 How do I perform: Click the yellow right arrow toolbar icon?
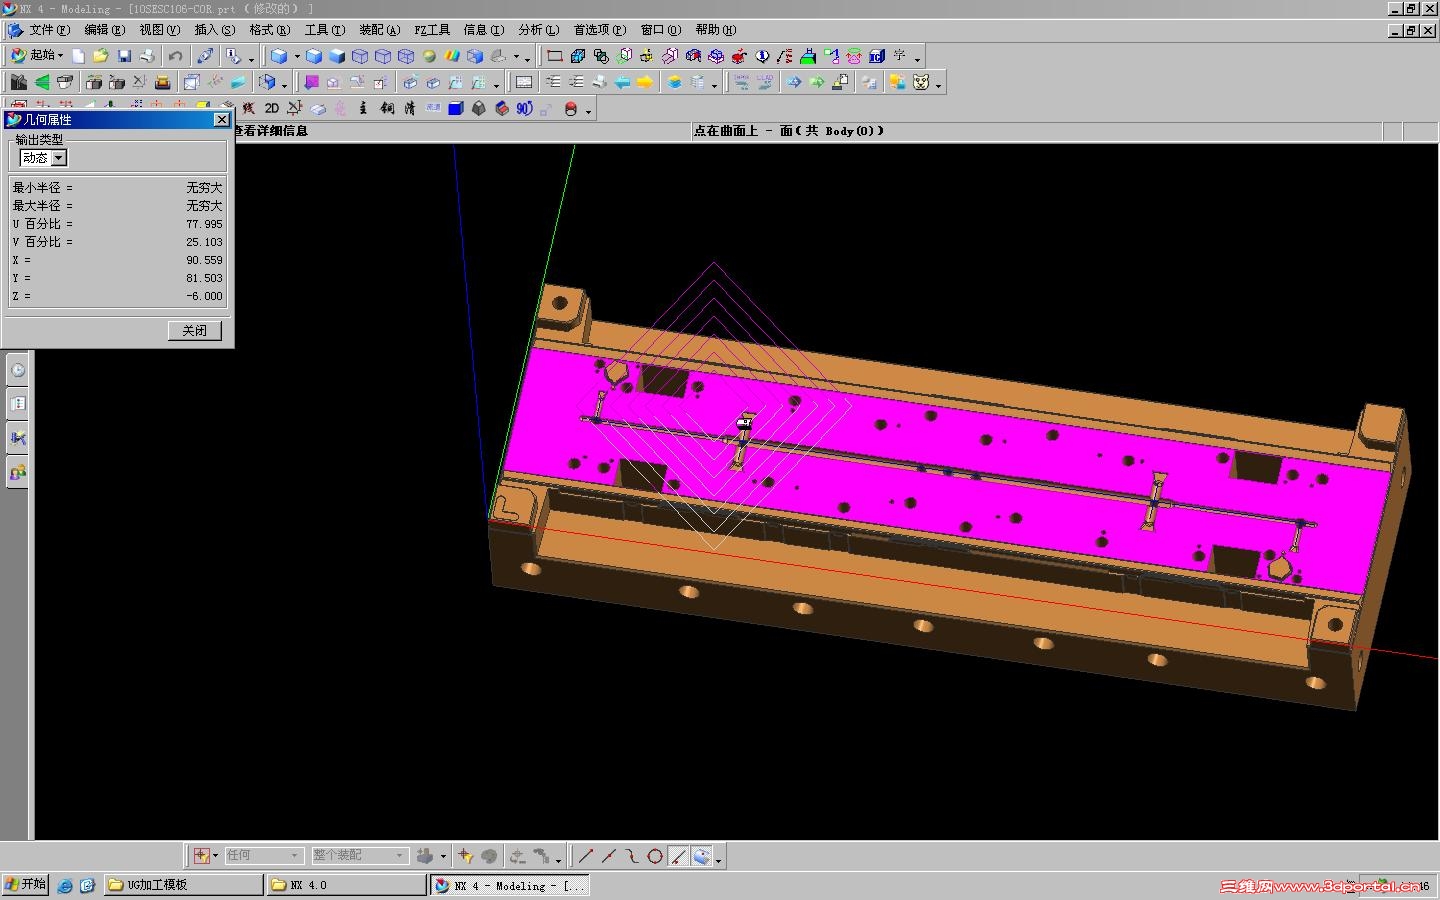[645, 82]
